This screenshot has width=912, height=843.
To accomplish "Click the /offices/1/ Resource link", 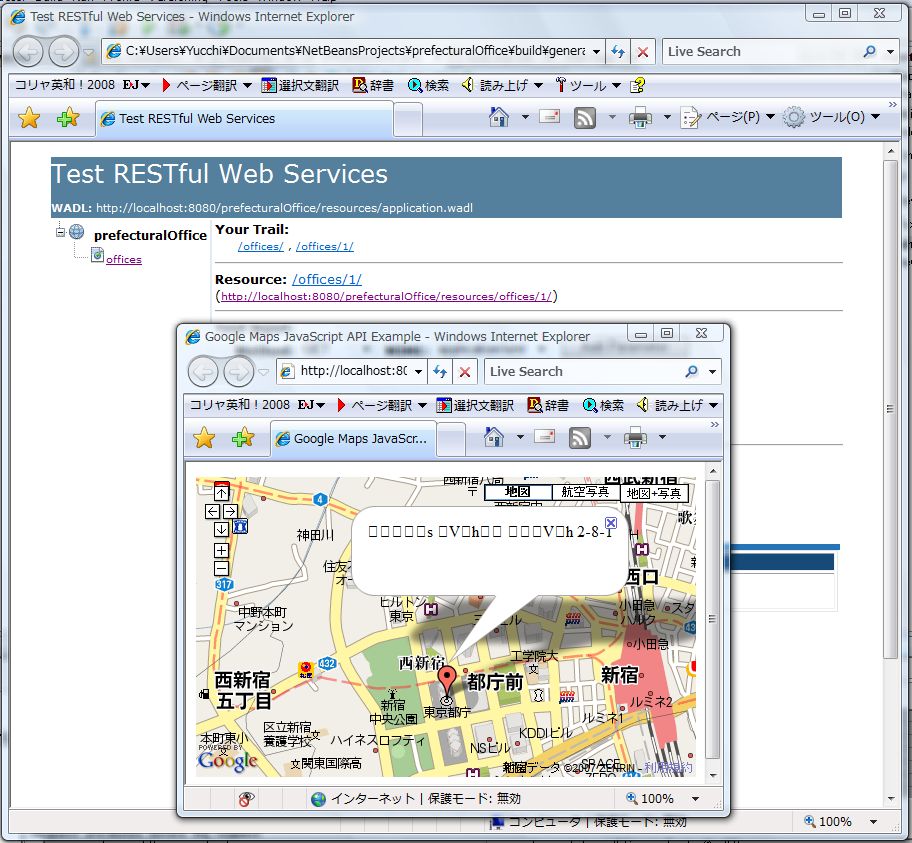I will pos(327,279).
